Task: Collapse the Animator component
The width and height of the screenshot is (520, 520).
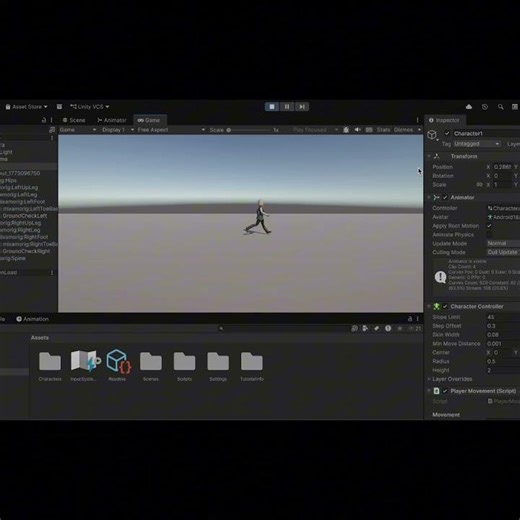Action: [x=429, y=197]
